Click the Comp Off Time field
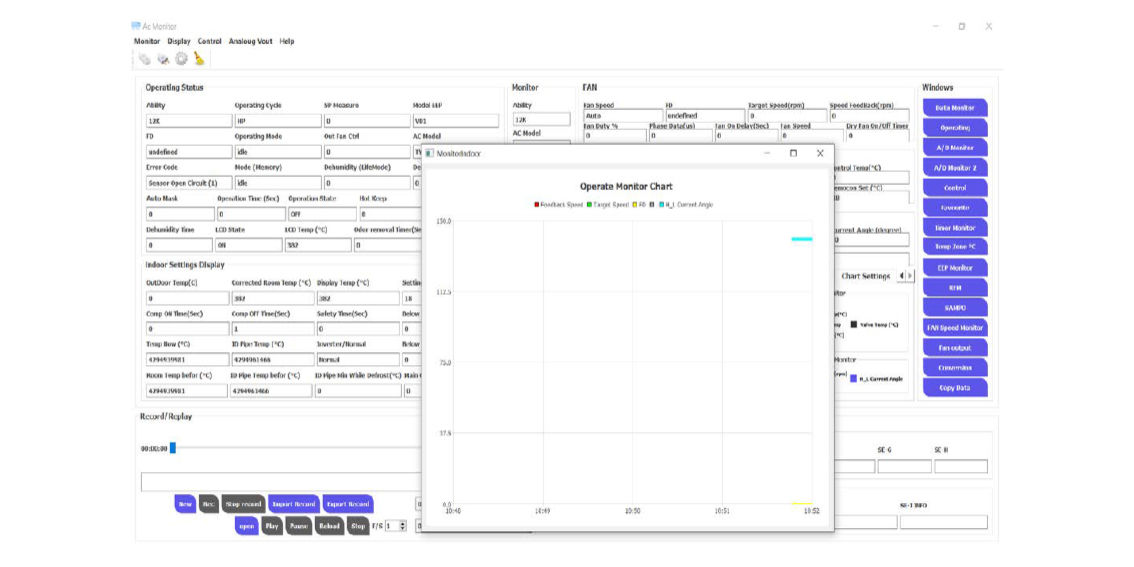 272,328
